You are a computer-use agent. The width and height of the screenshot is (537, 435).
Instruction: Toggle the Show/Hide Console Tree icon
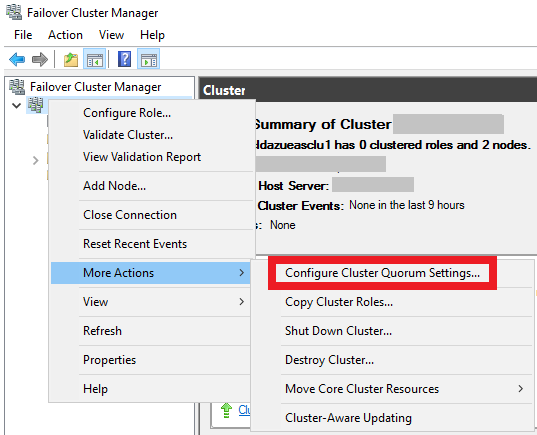[x=95, y=60]
